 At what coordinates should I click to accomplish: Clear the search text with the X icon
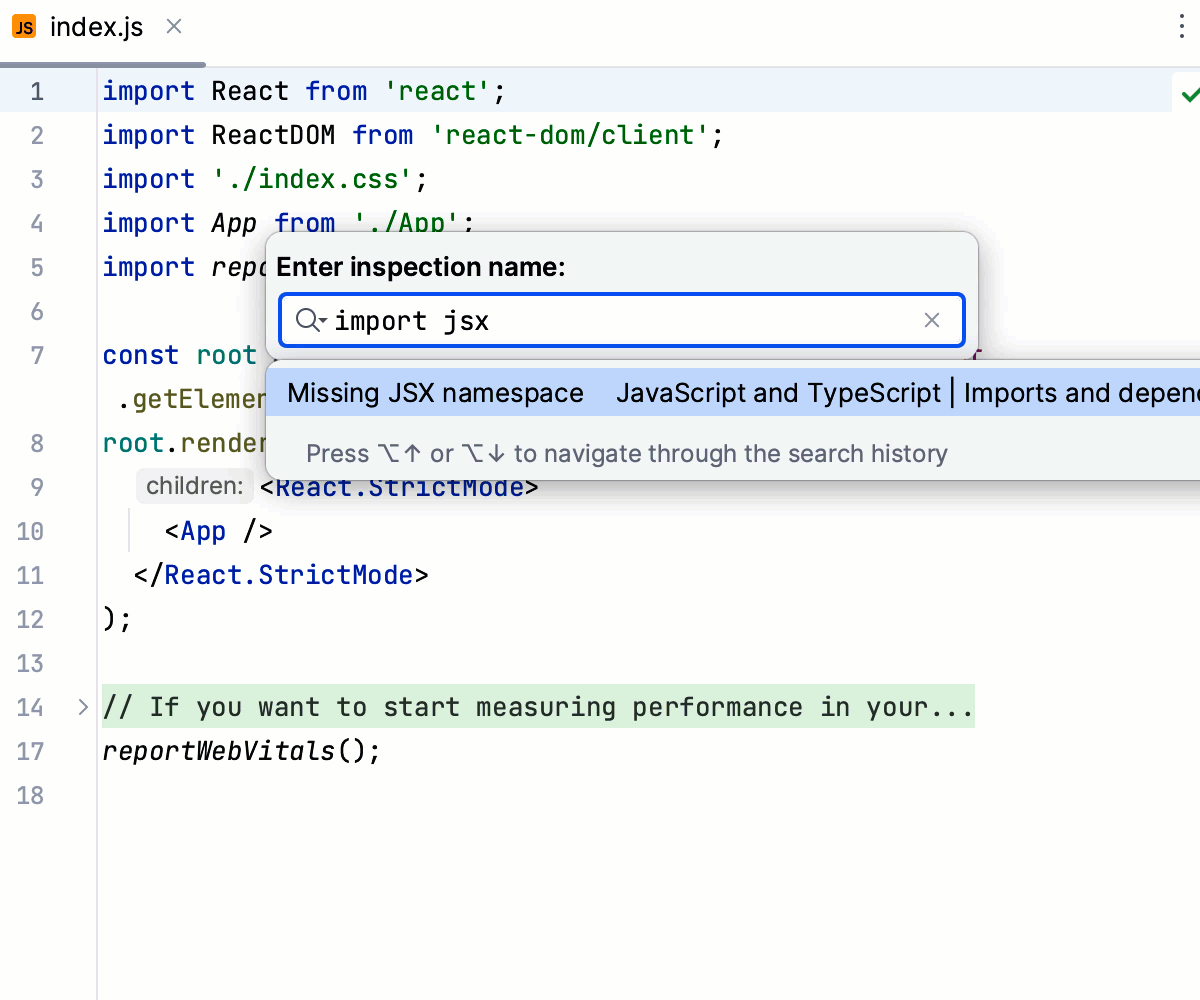pos(932,320)
